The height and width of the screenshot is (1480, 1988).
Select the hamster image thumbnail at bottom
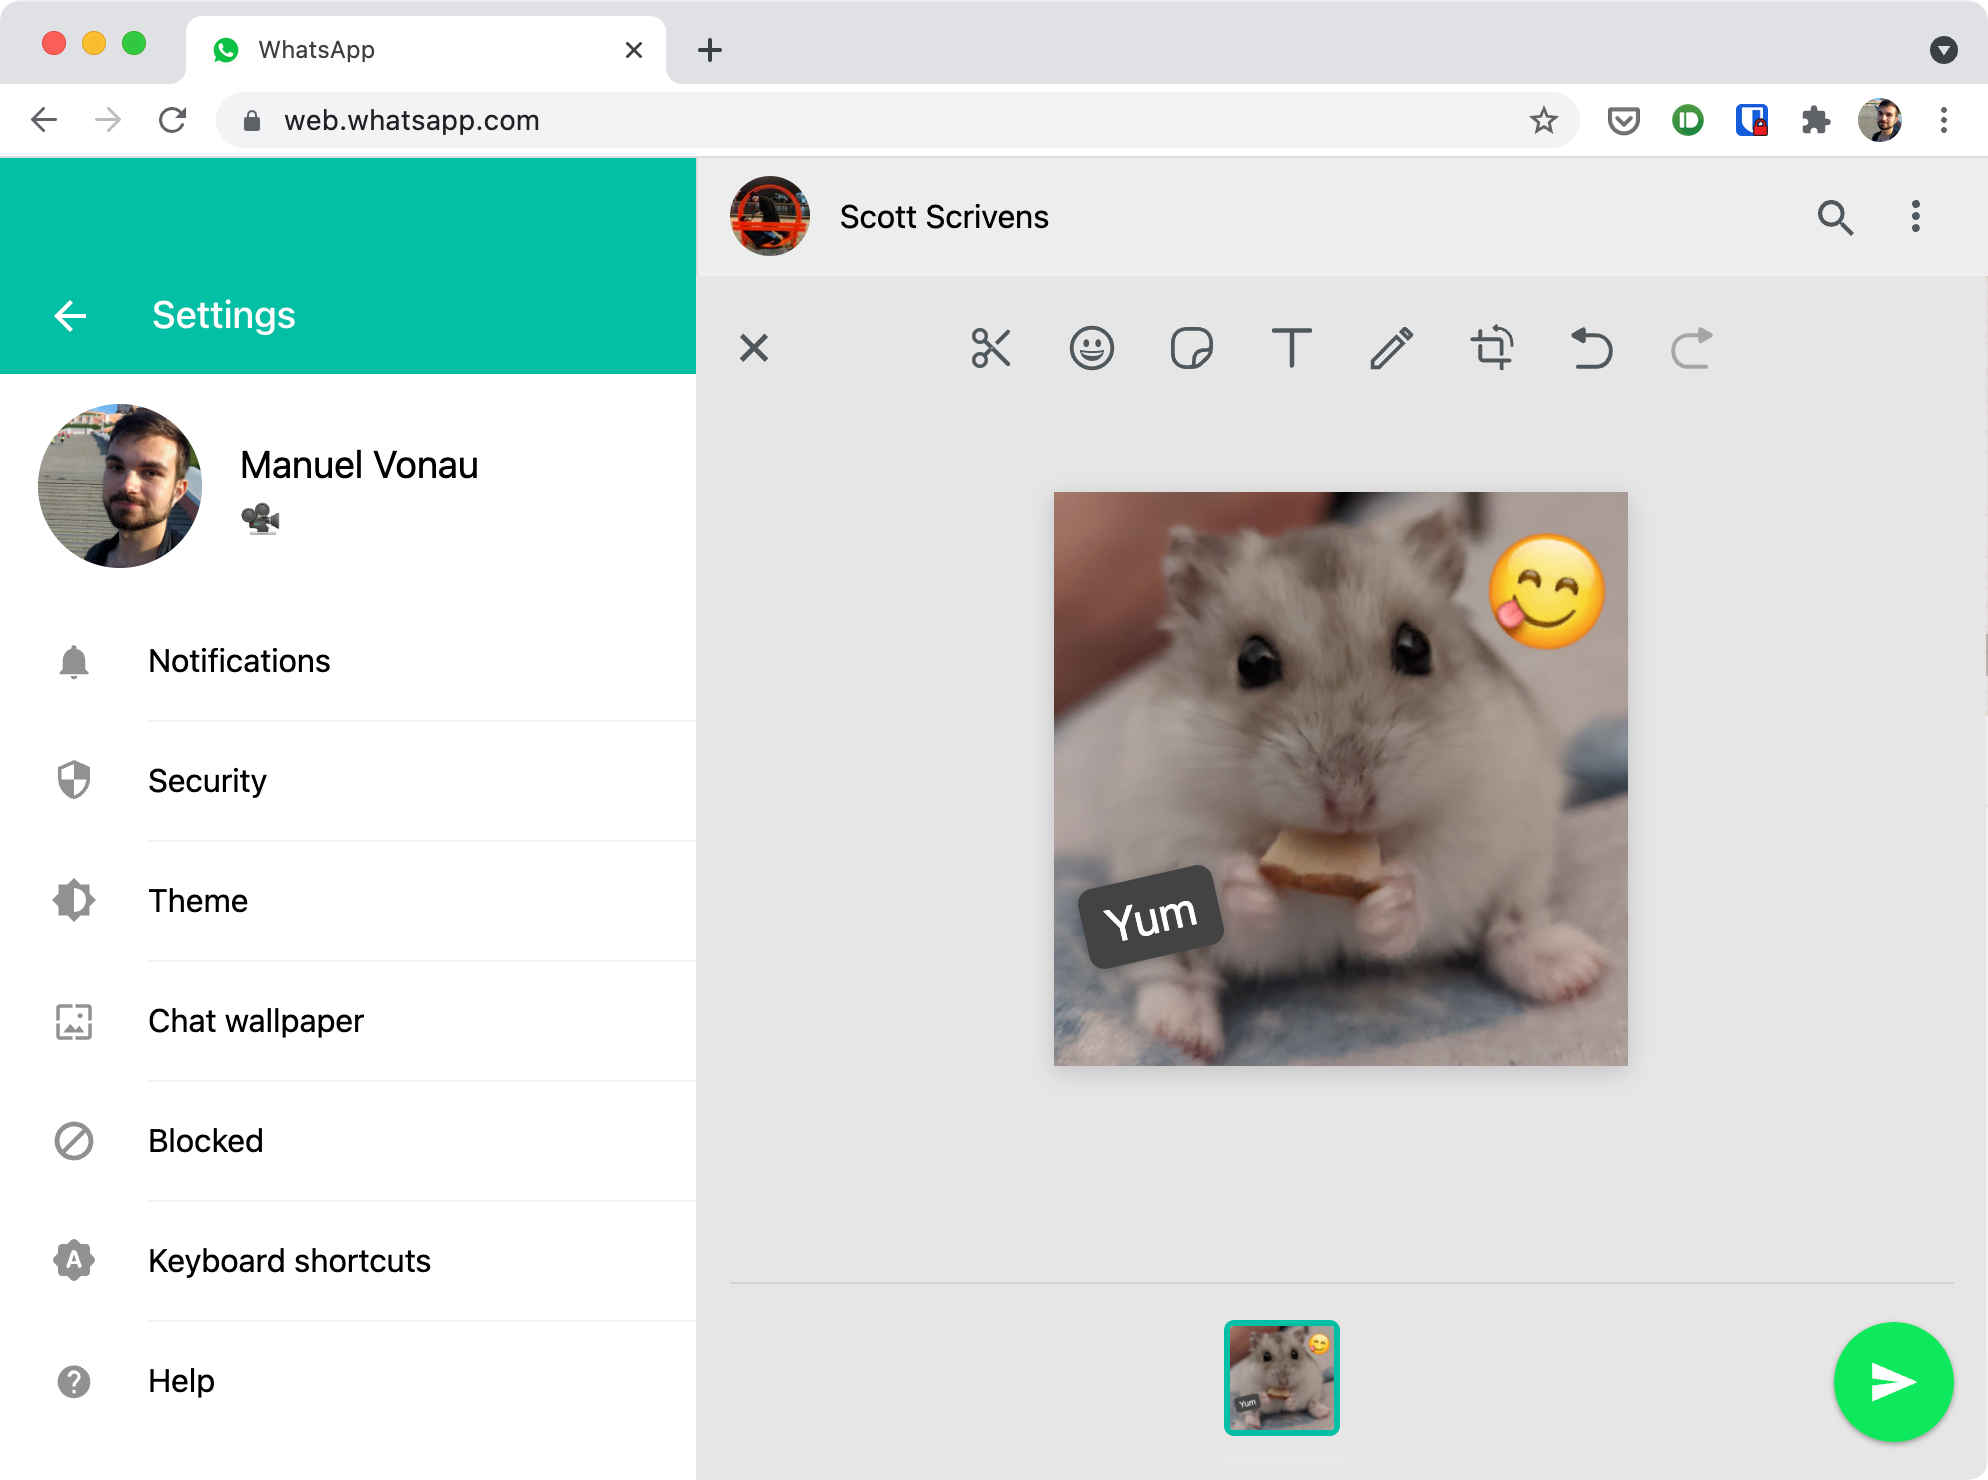pyautogui.click(x=1281, y=1378)
